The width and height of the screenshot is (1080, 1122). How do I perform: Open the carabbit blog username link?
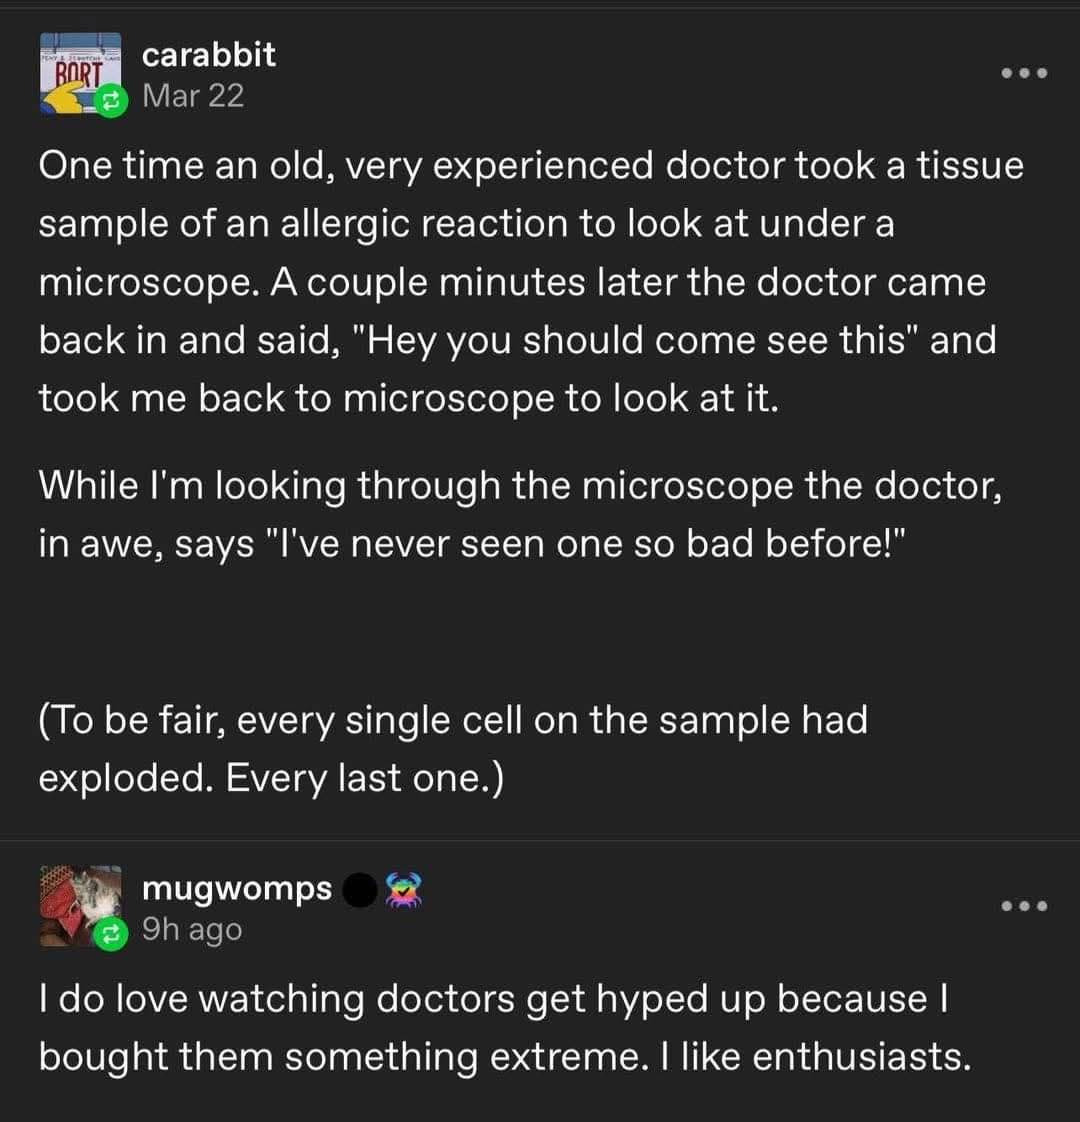click(x=208, y=55)
